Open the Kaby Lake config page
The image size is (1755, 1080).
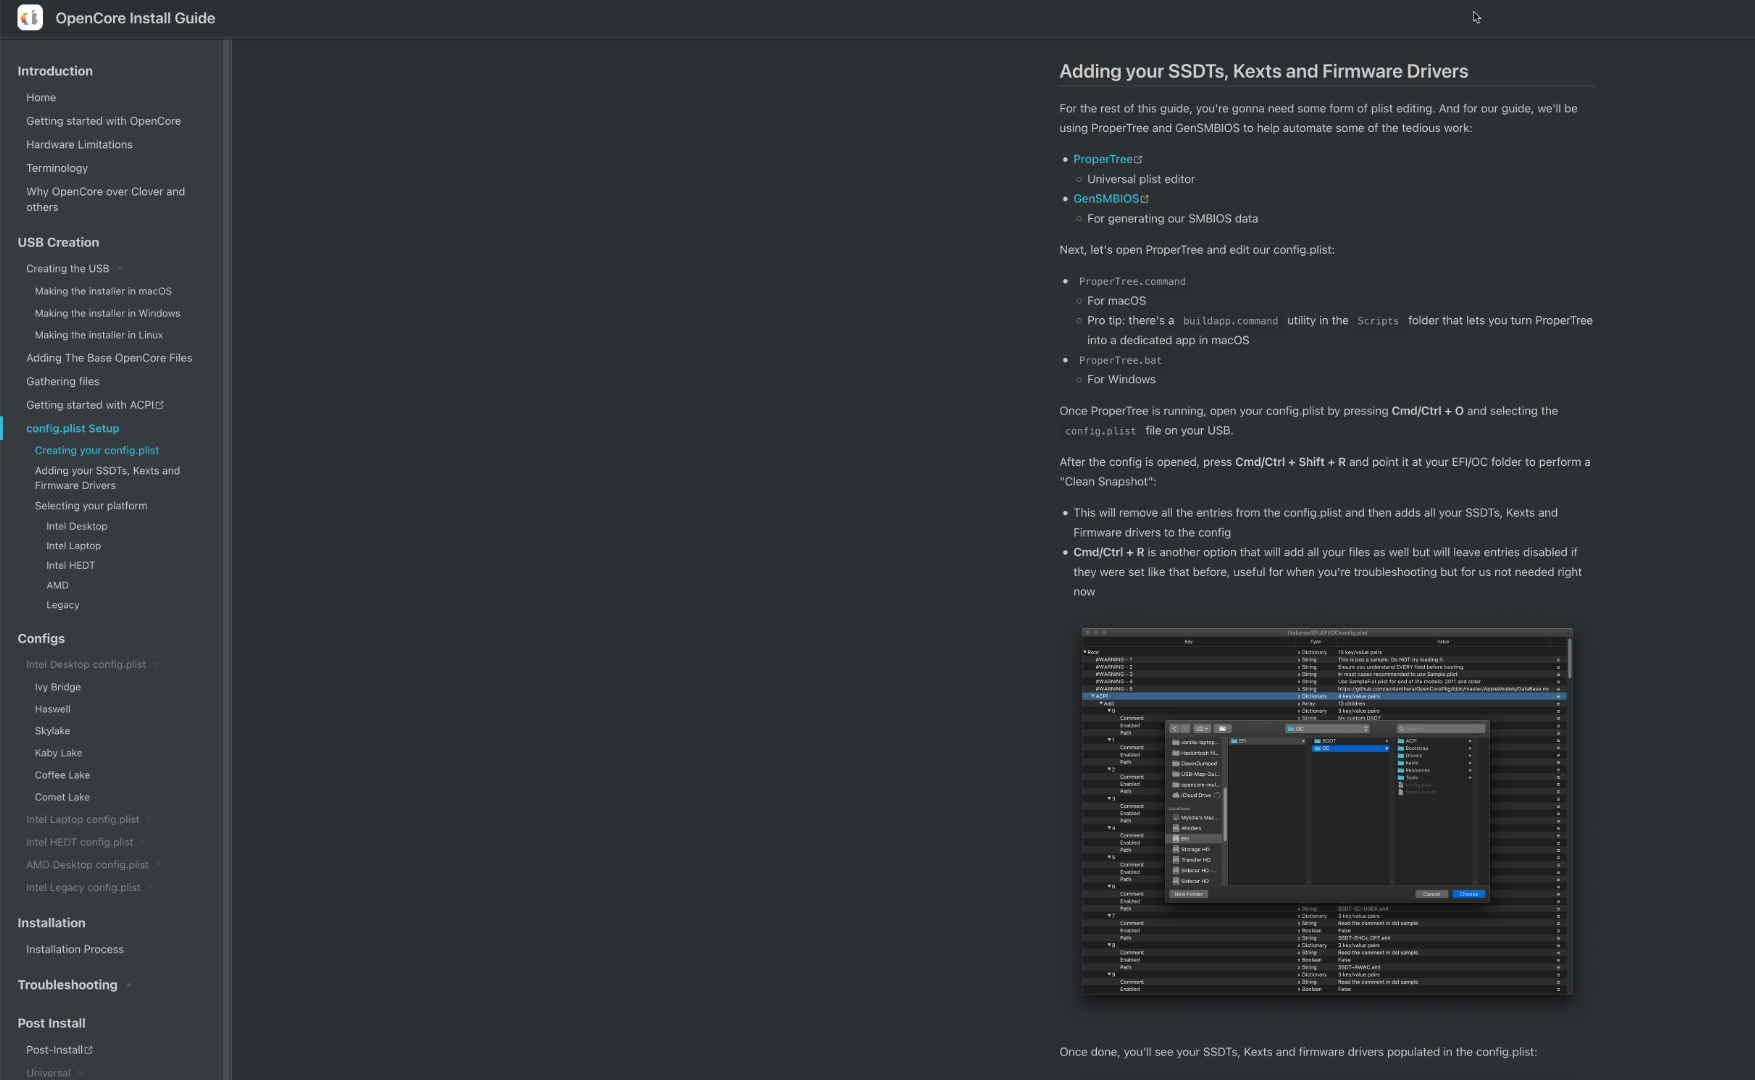click(58, 754)
